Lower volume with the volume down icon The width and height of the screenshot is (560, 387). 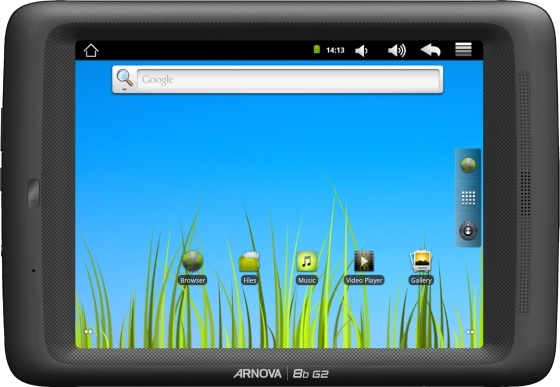click(x=361, y=51)
